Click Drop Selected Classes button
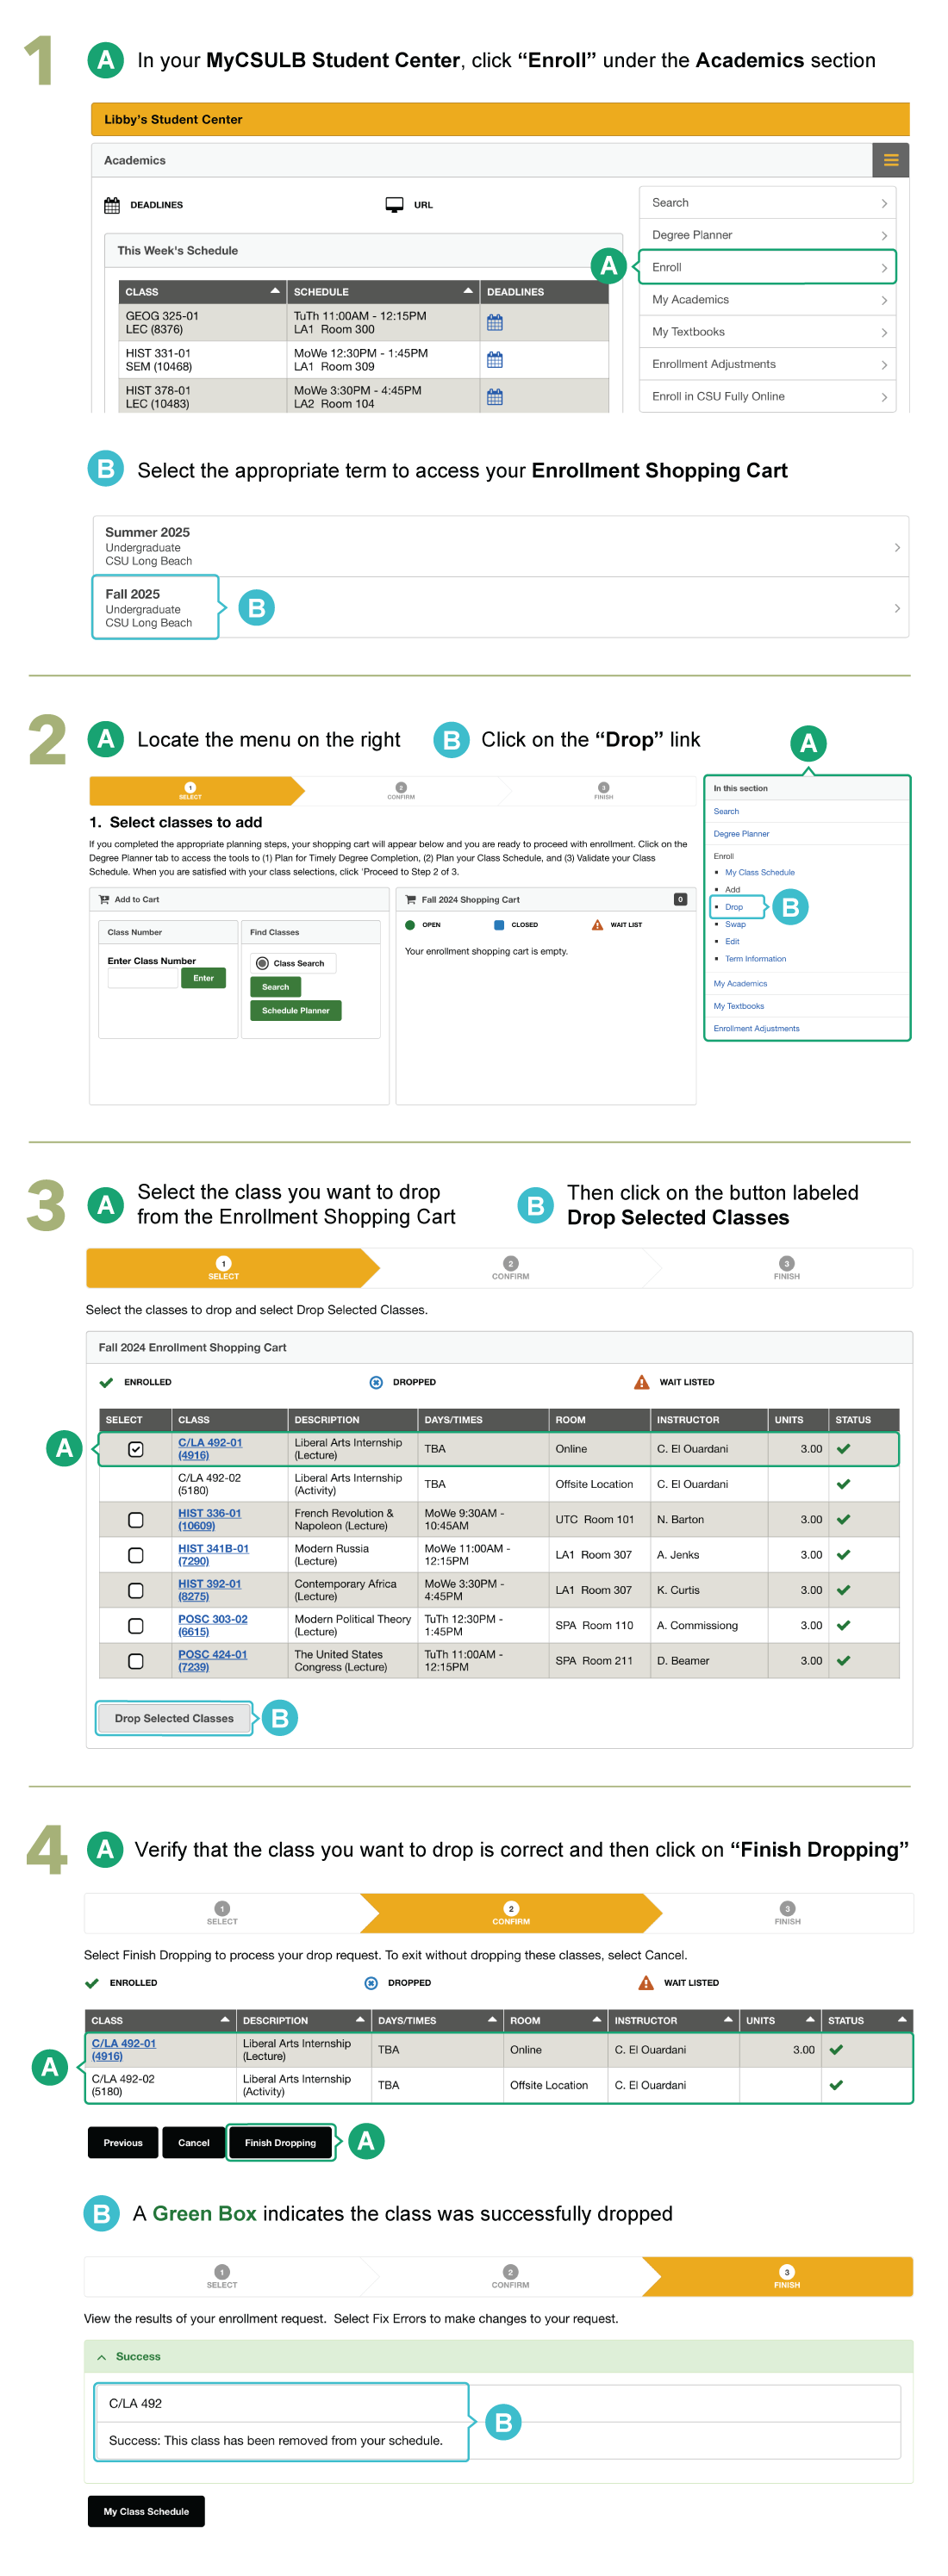This screenshot has height=2576, width=948. [x=174, y=1718]
